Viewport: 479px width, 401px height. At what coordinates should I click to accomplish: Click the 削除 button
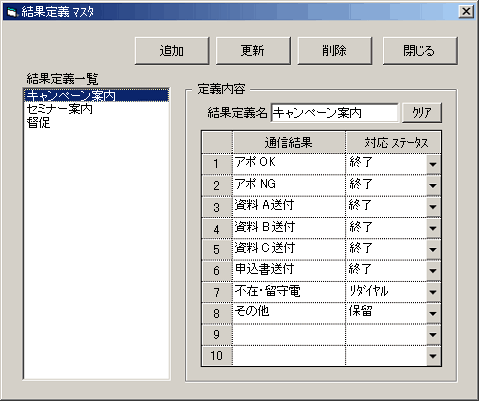pos(335,51)
